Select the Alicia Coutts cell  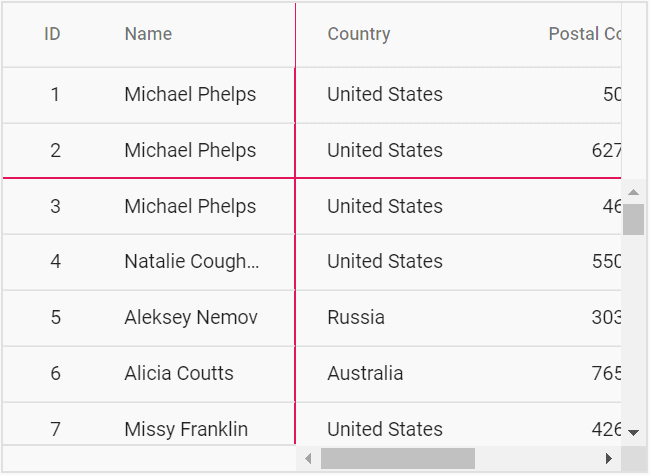click(x=179, y=374)
